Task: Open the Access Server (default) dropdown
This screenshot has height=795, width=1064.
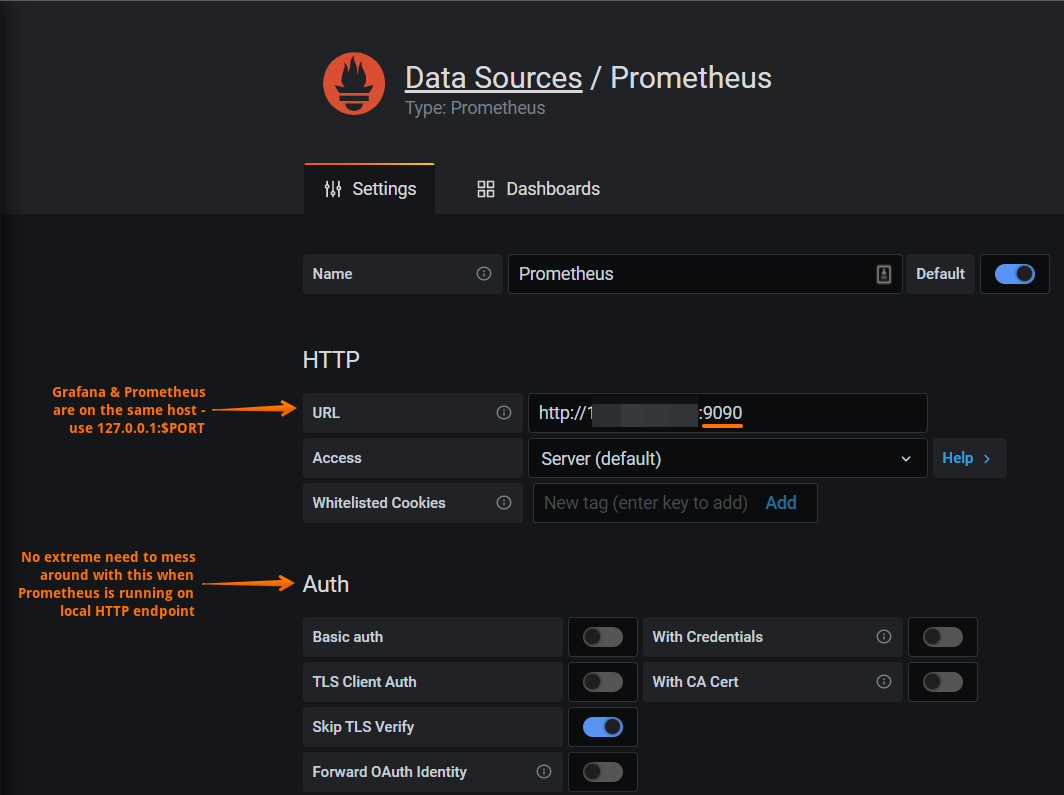Action: point(727,459)
